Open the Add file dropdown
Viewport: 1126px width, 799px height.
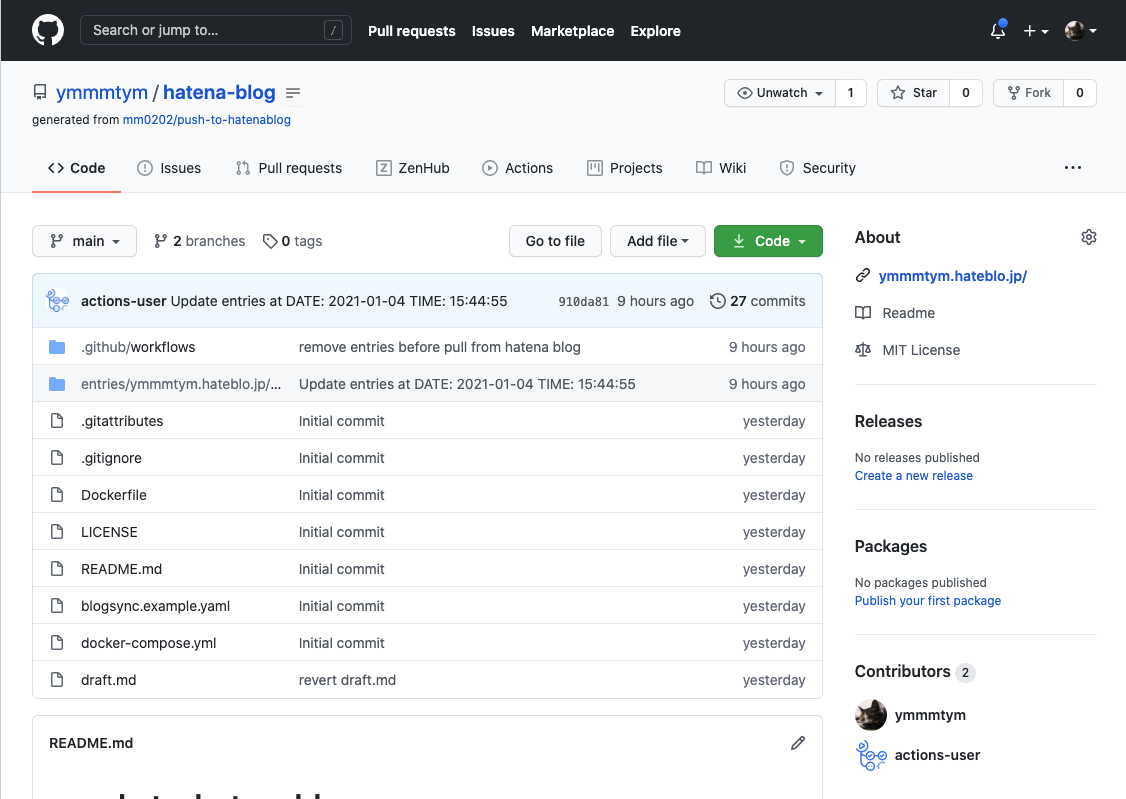coord(658,241)
